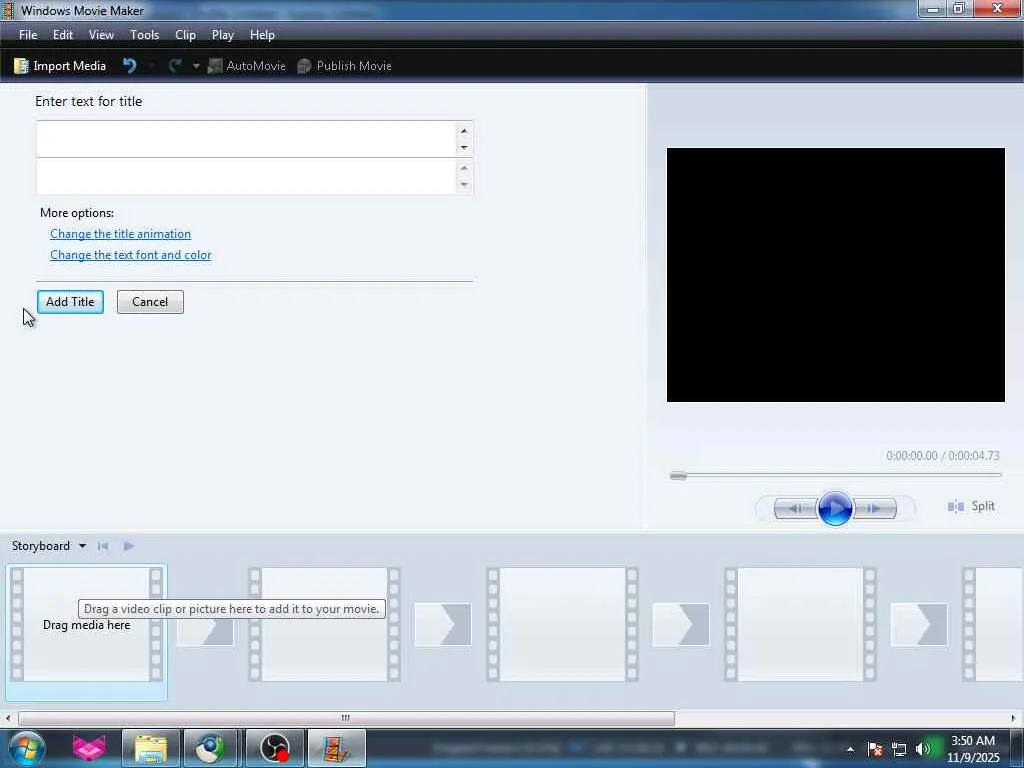Click the Action Center flag tray icon
The image size is (1024, 768).
coord(875,749)
